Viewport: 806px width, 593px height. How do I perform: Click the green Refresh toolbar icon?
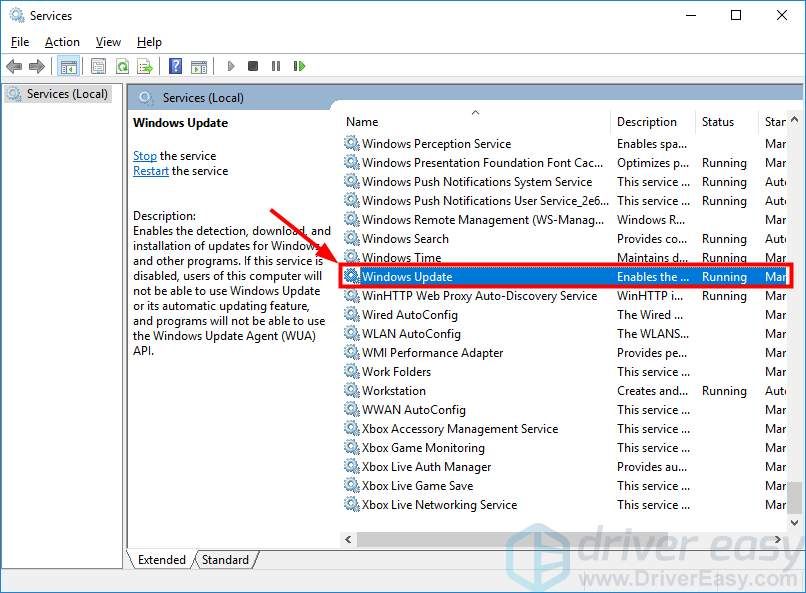[122, 66]
